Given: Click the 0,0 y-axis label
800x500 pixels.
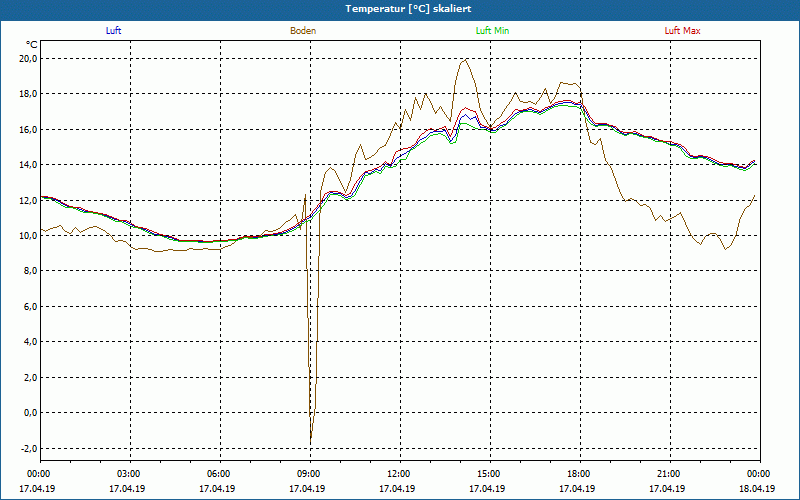Looking at the screenshot, I should (31, 413).
